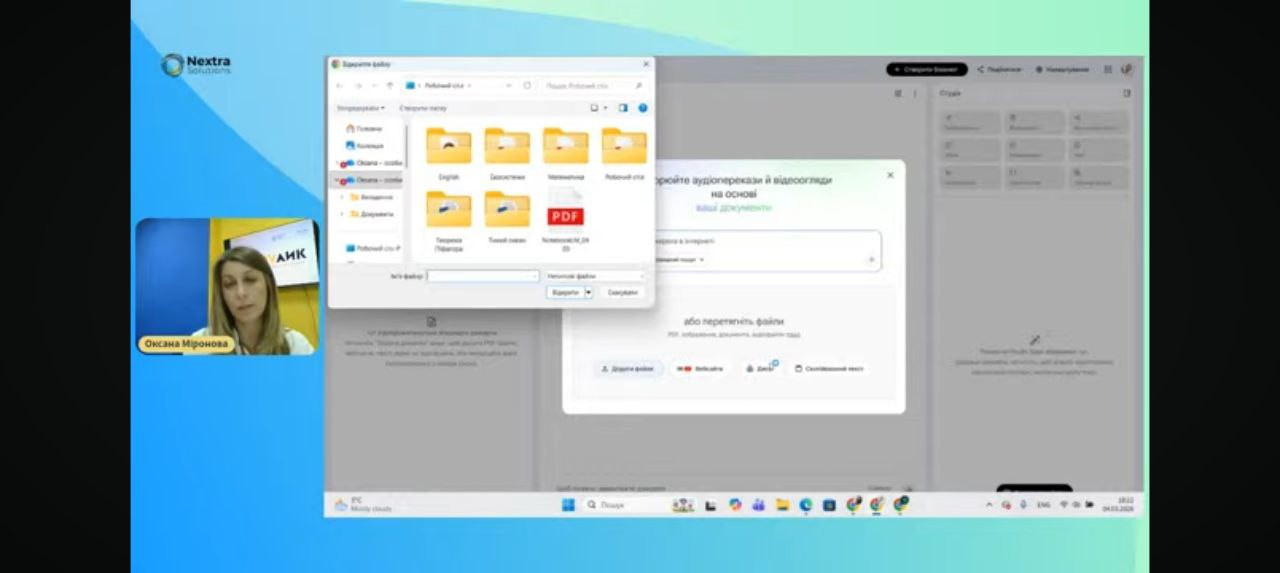Refresh the file dialog folder view
1280x573 pixels.
click(x=527, y=86)
